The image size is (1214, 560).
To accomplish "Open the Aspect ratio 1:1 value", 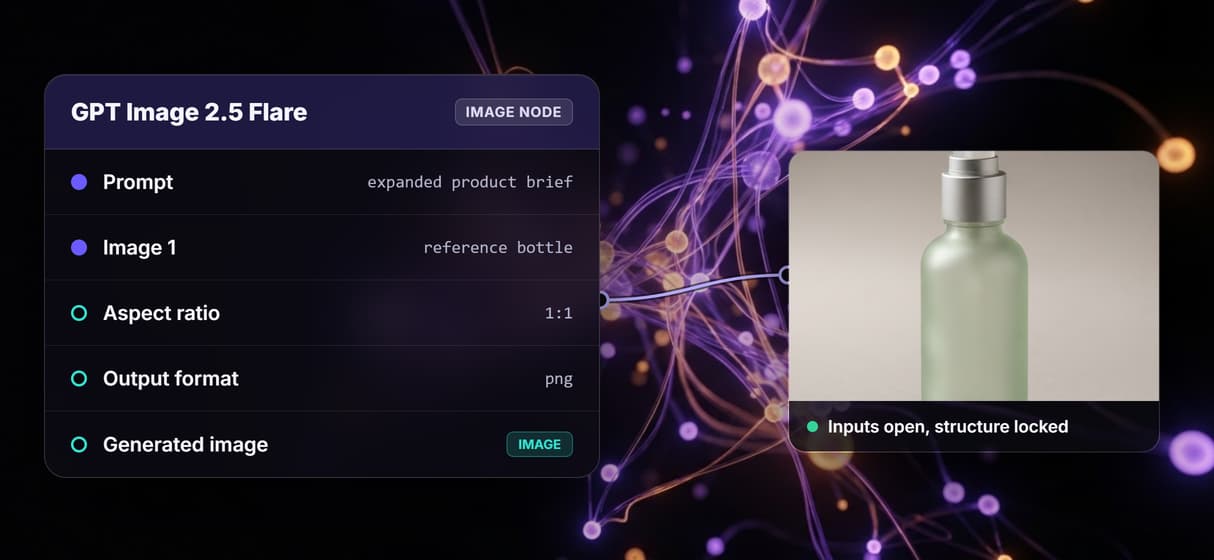I will (559, 313).
